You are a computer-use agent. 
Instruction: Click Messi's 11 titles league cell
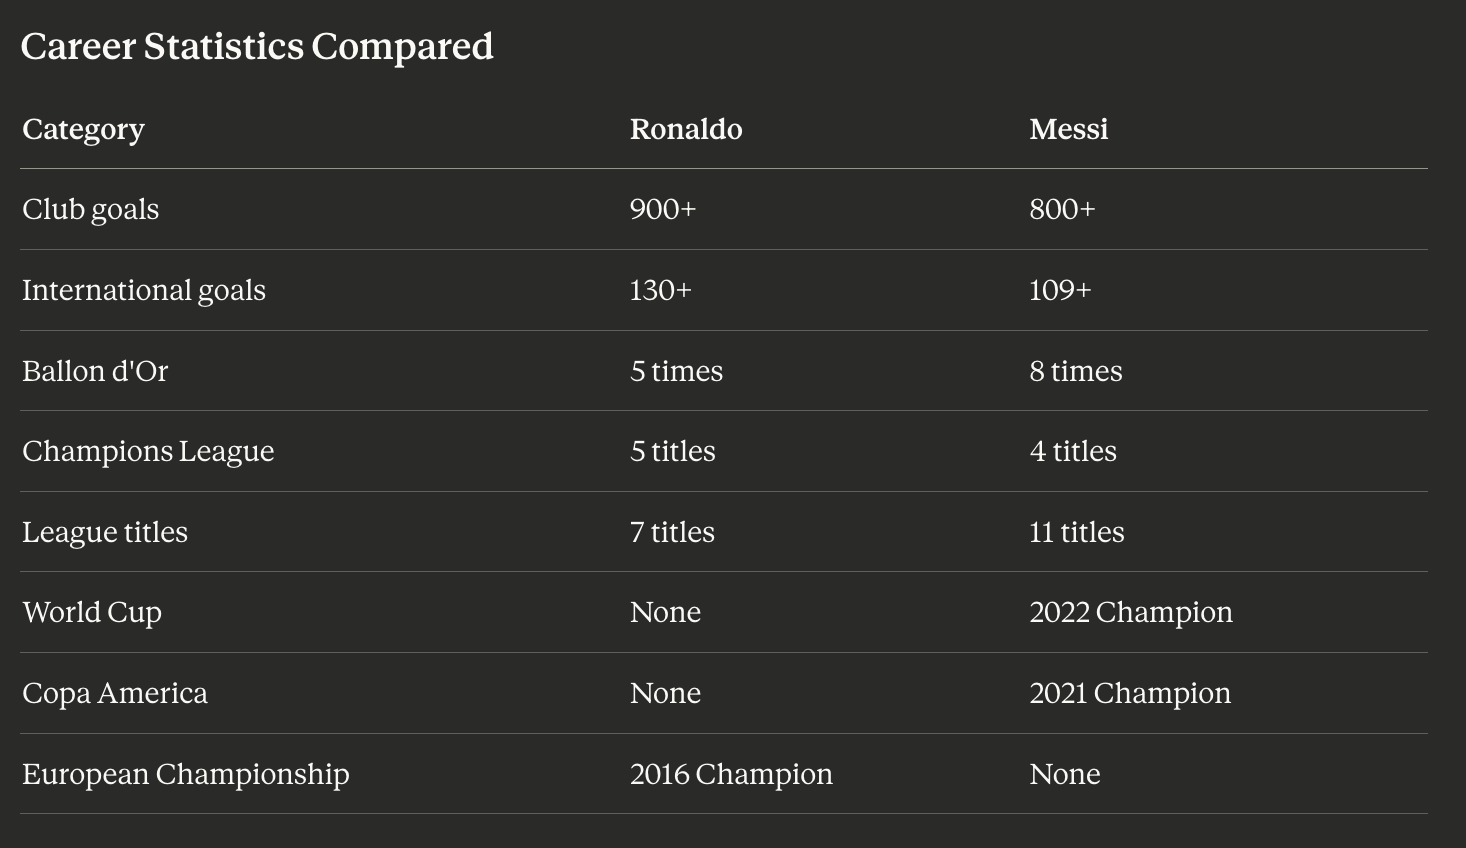click(1076, 532)
